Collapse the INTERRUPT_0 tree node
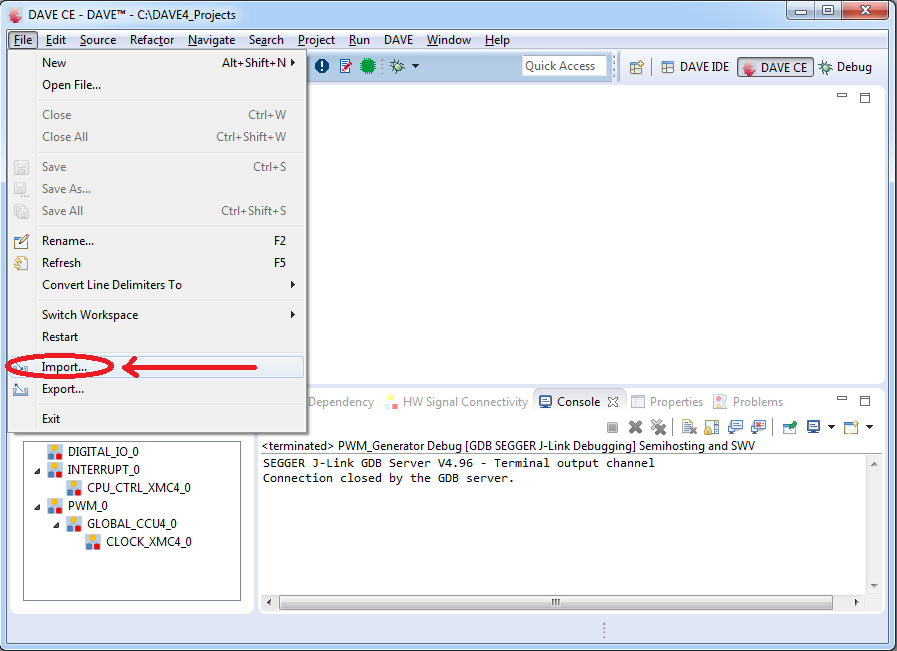897x651 pixels. point(37,471)
